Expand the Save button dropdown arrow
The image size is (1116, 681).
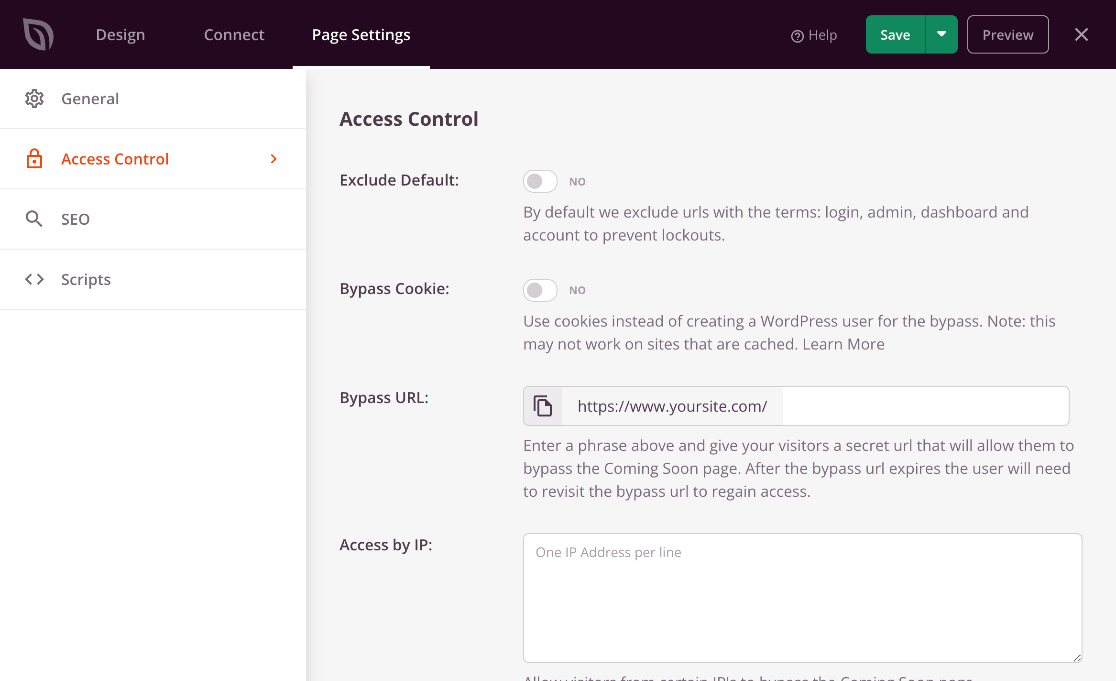tap(941, 33)
